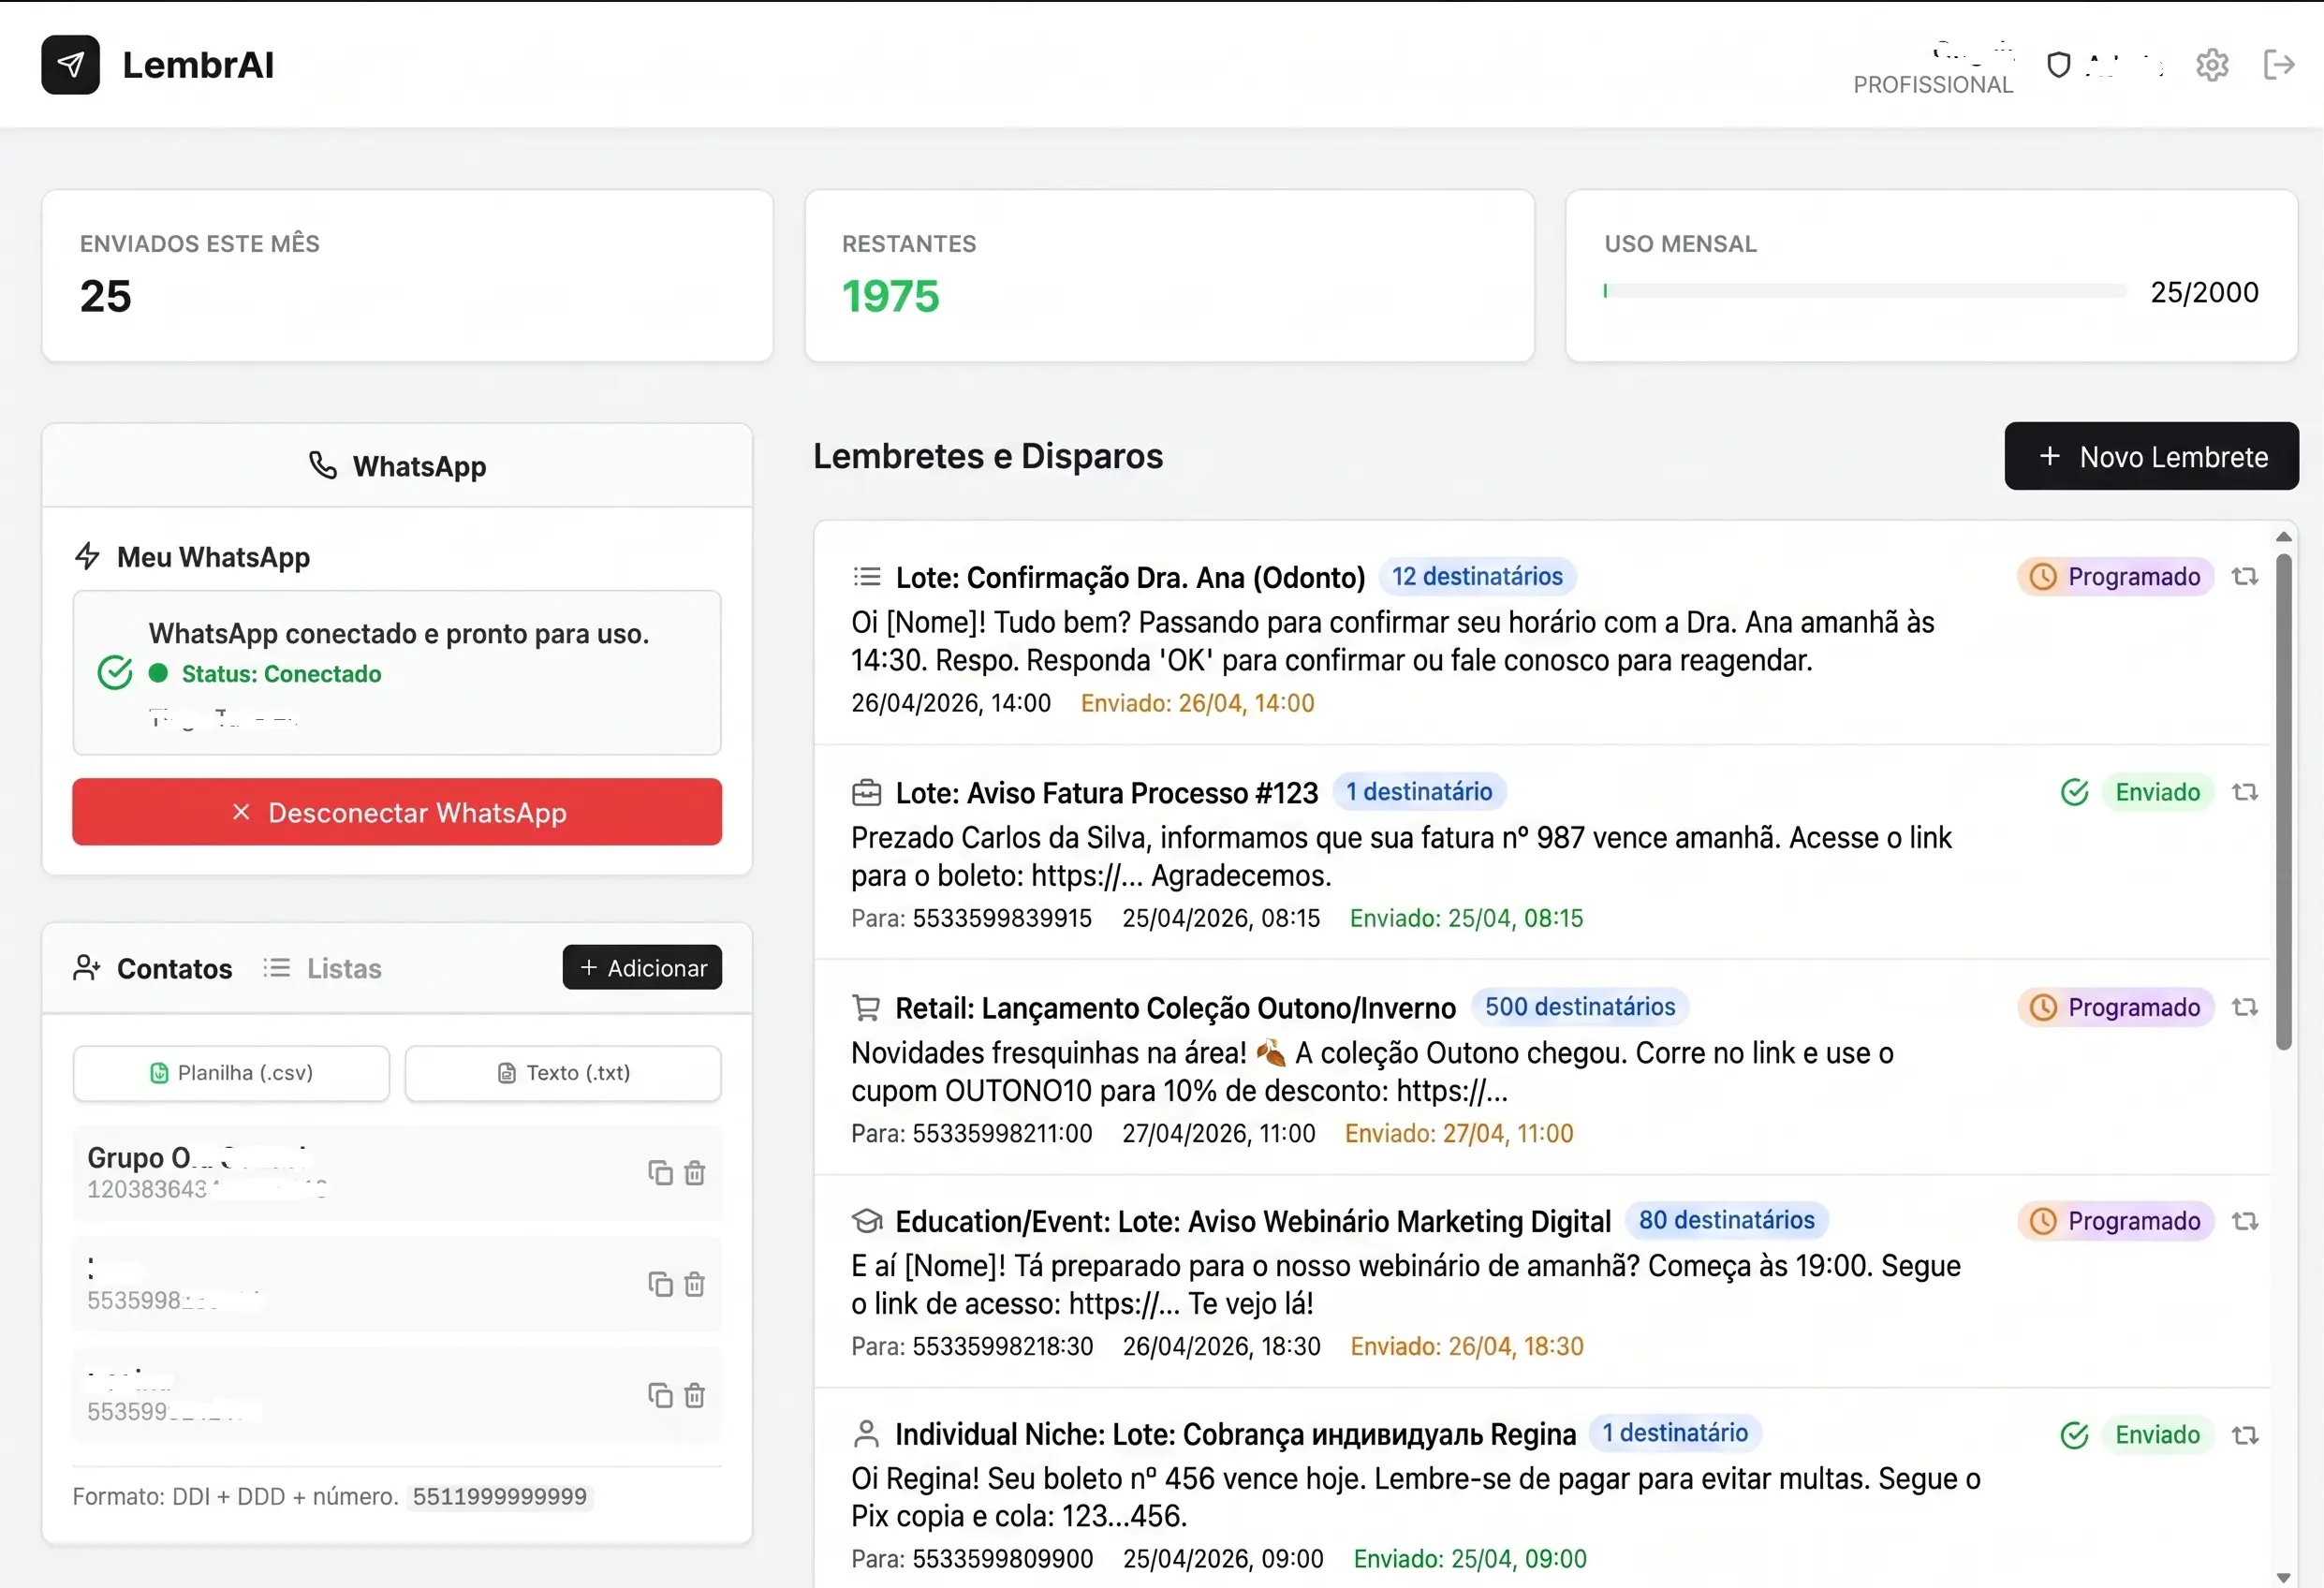Click the 1 destinatário badge on Cobrança Regina
Screen dimensions: 2324x1588
pos(1675,1433)
